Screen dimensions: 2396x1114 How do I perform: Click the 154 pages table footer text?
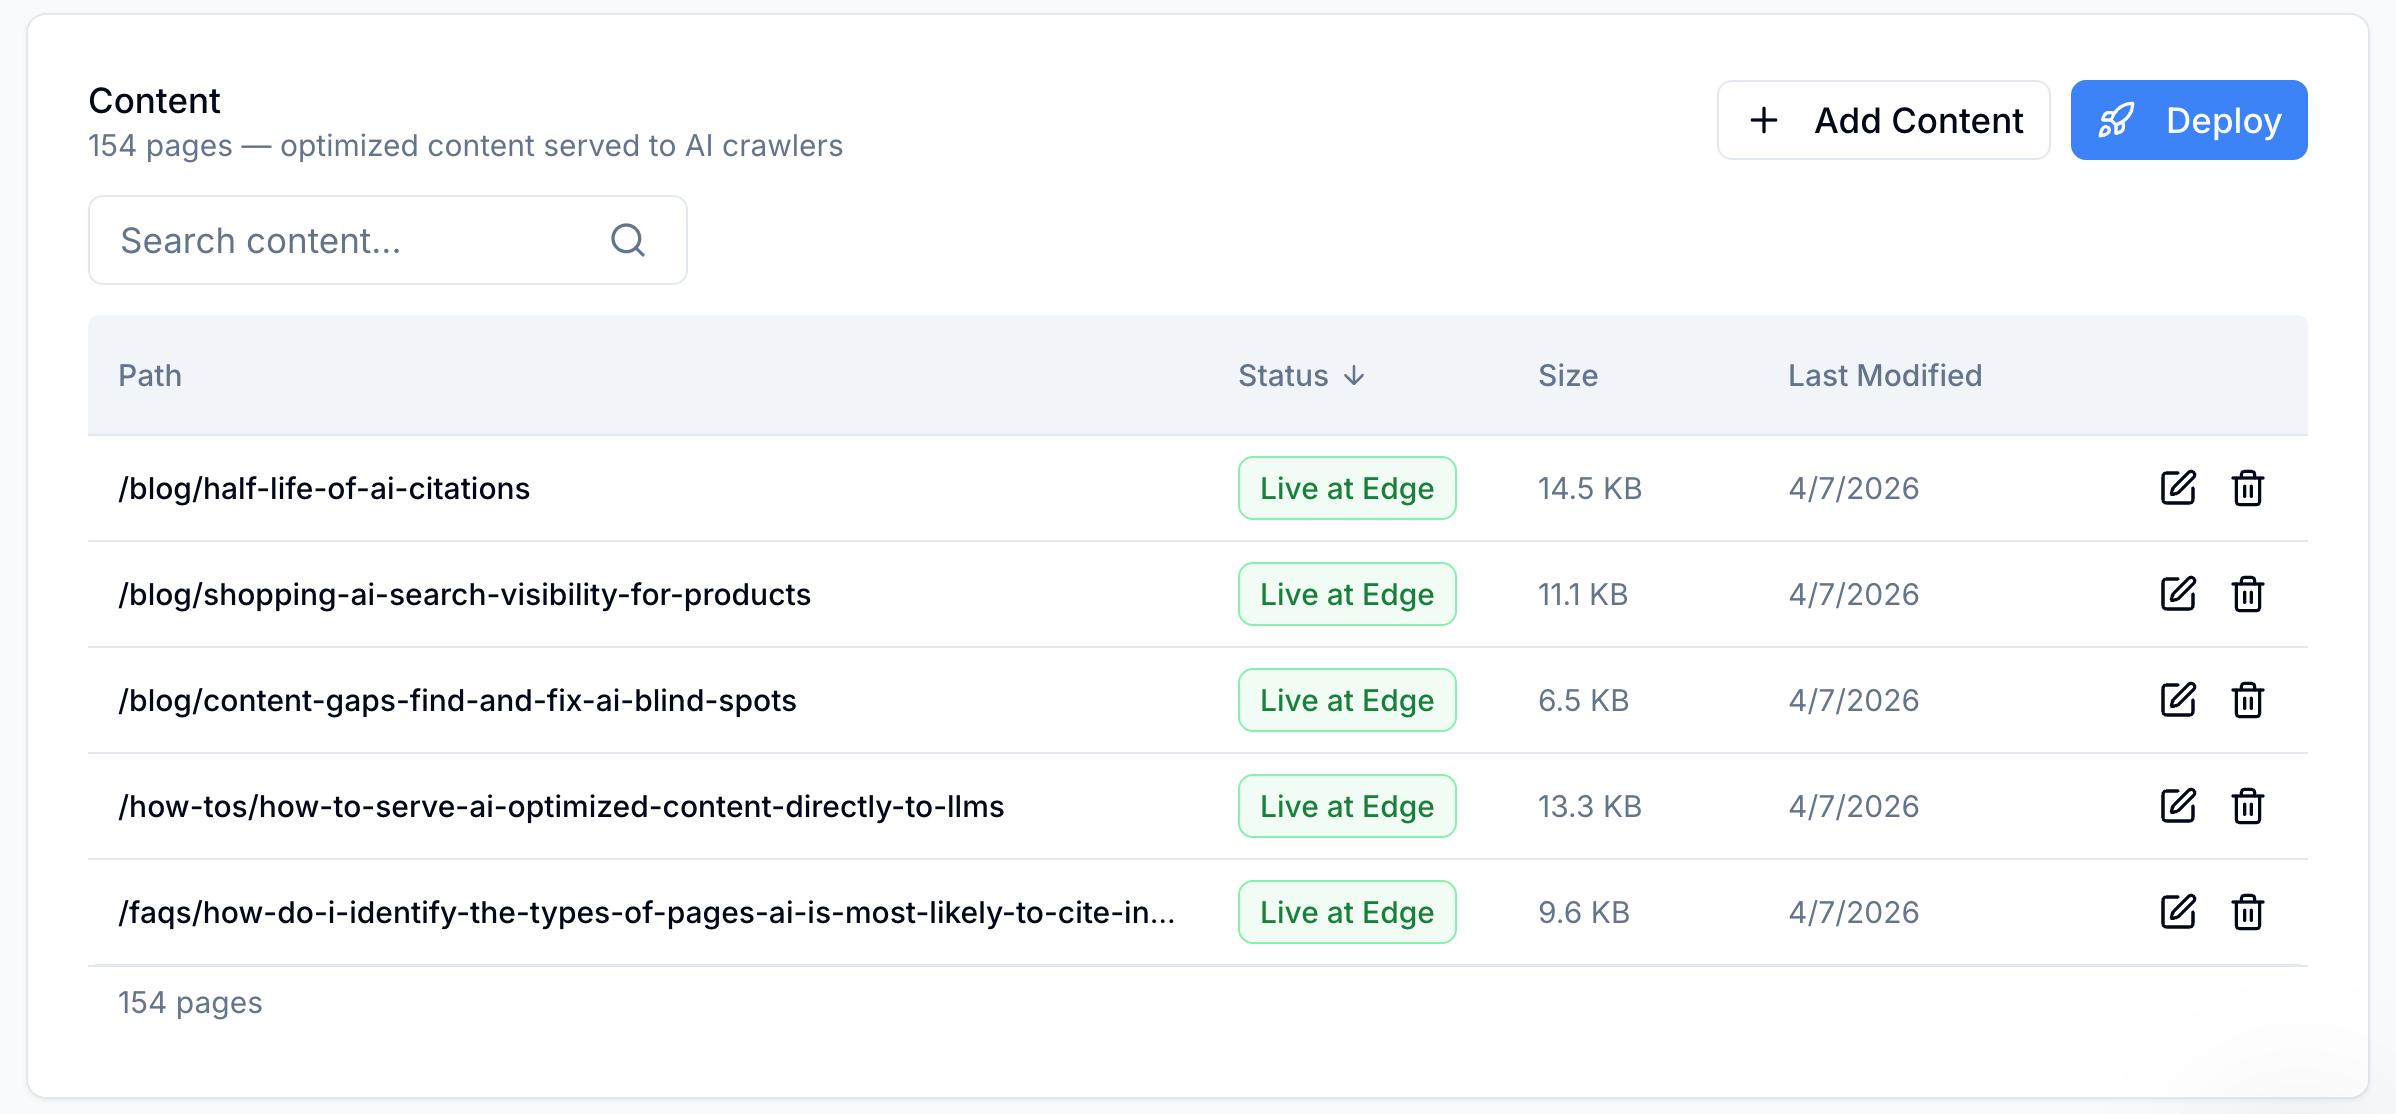190,1002
